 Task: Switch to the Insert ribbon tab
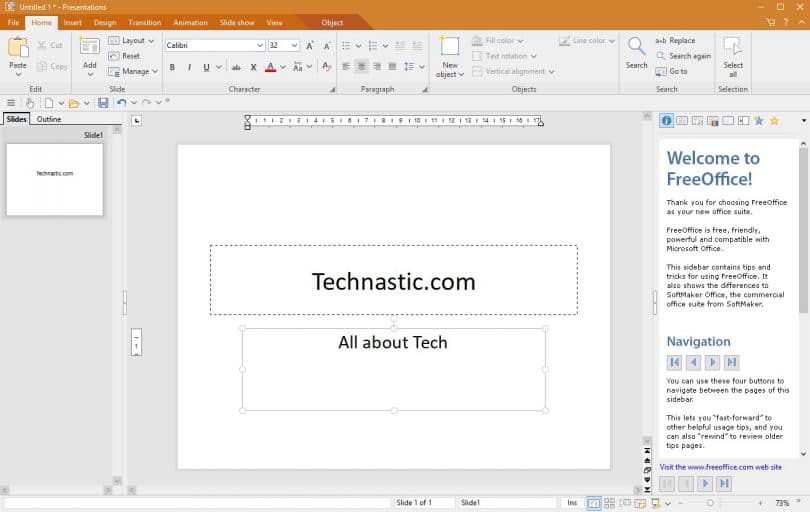(72, 23)
